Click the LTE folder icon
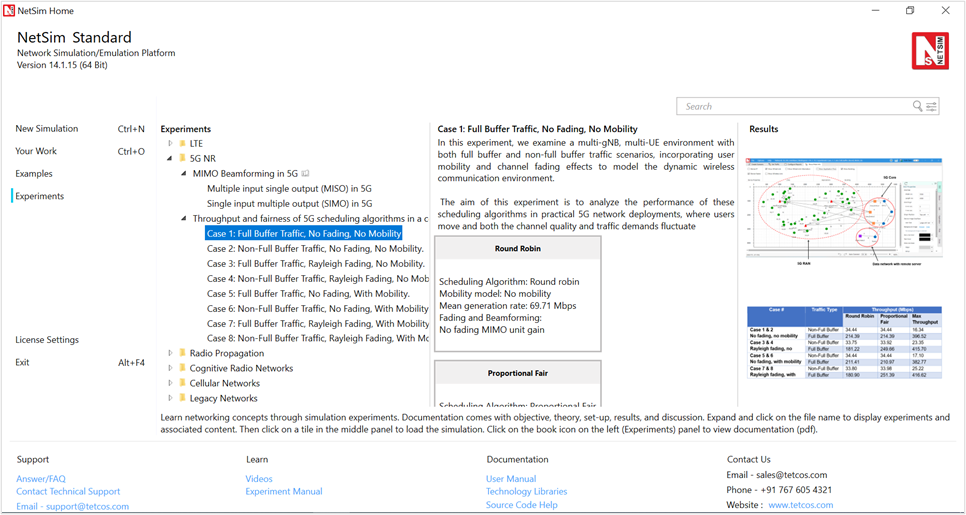 pos(182,144)
